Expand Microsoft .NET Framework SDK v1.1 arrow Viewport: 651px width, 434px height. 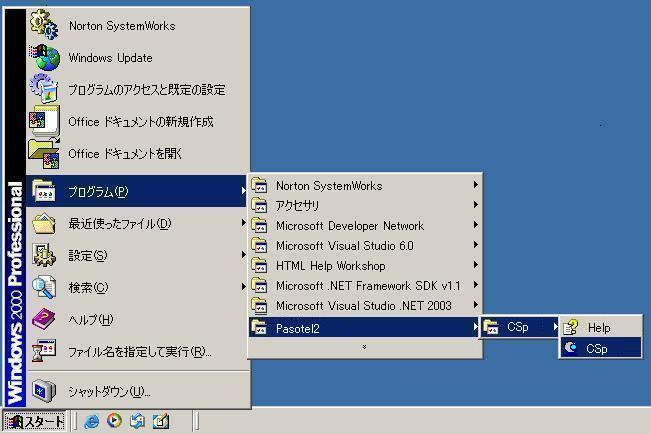coord(476,284)
